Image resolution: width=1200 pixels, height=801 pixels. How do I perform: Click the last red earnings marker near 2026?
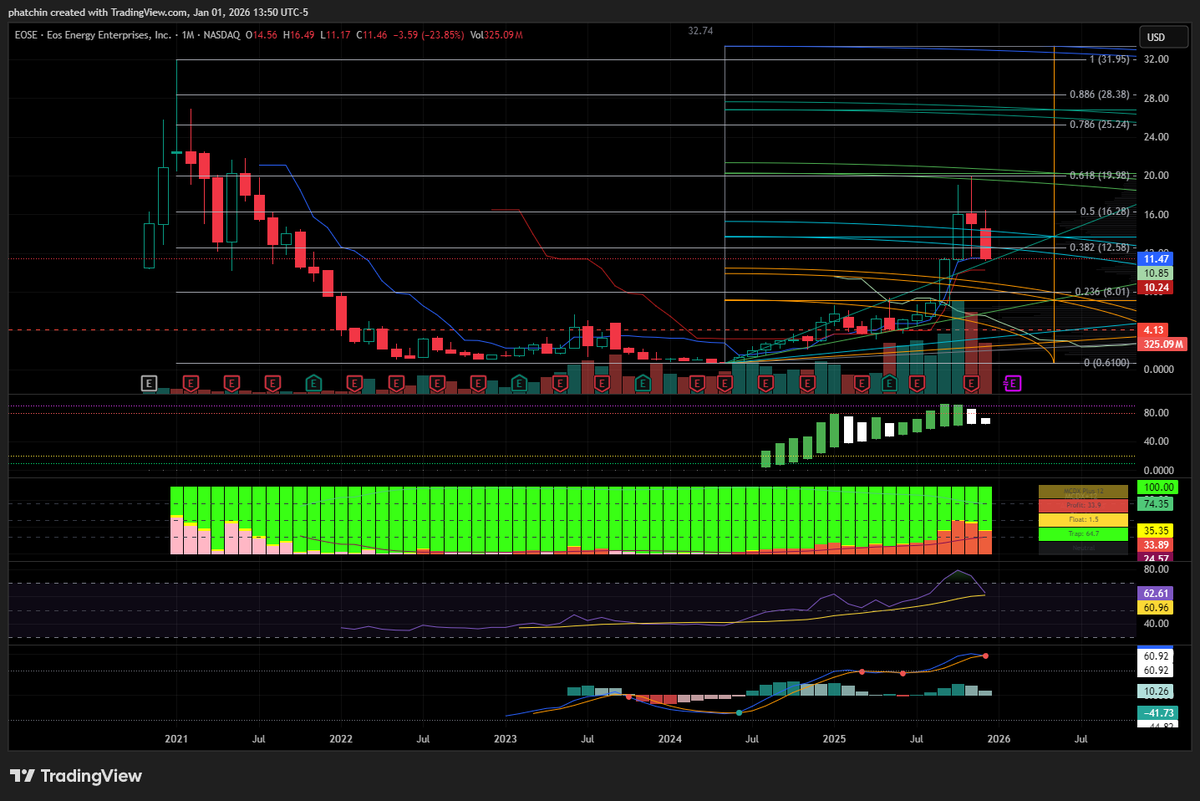[x=970, y=382]
